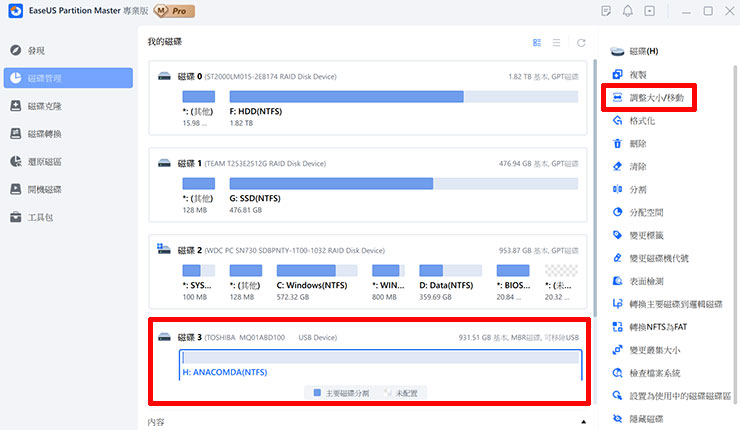Click the 表面檢測 surface test icon
The height and width of the screenshot is (430, 740).
pos(617,281)
